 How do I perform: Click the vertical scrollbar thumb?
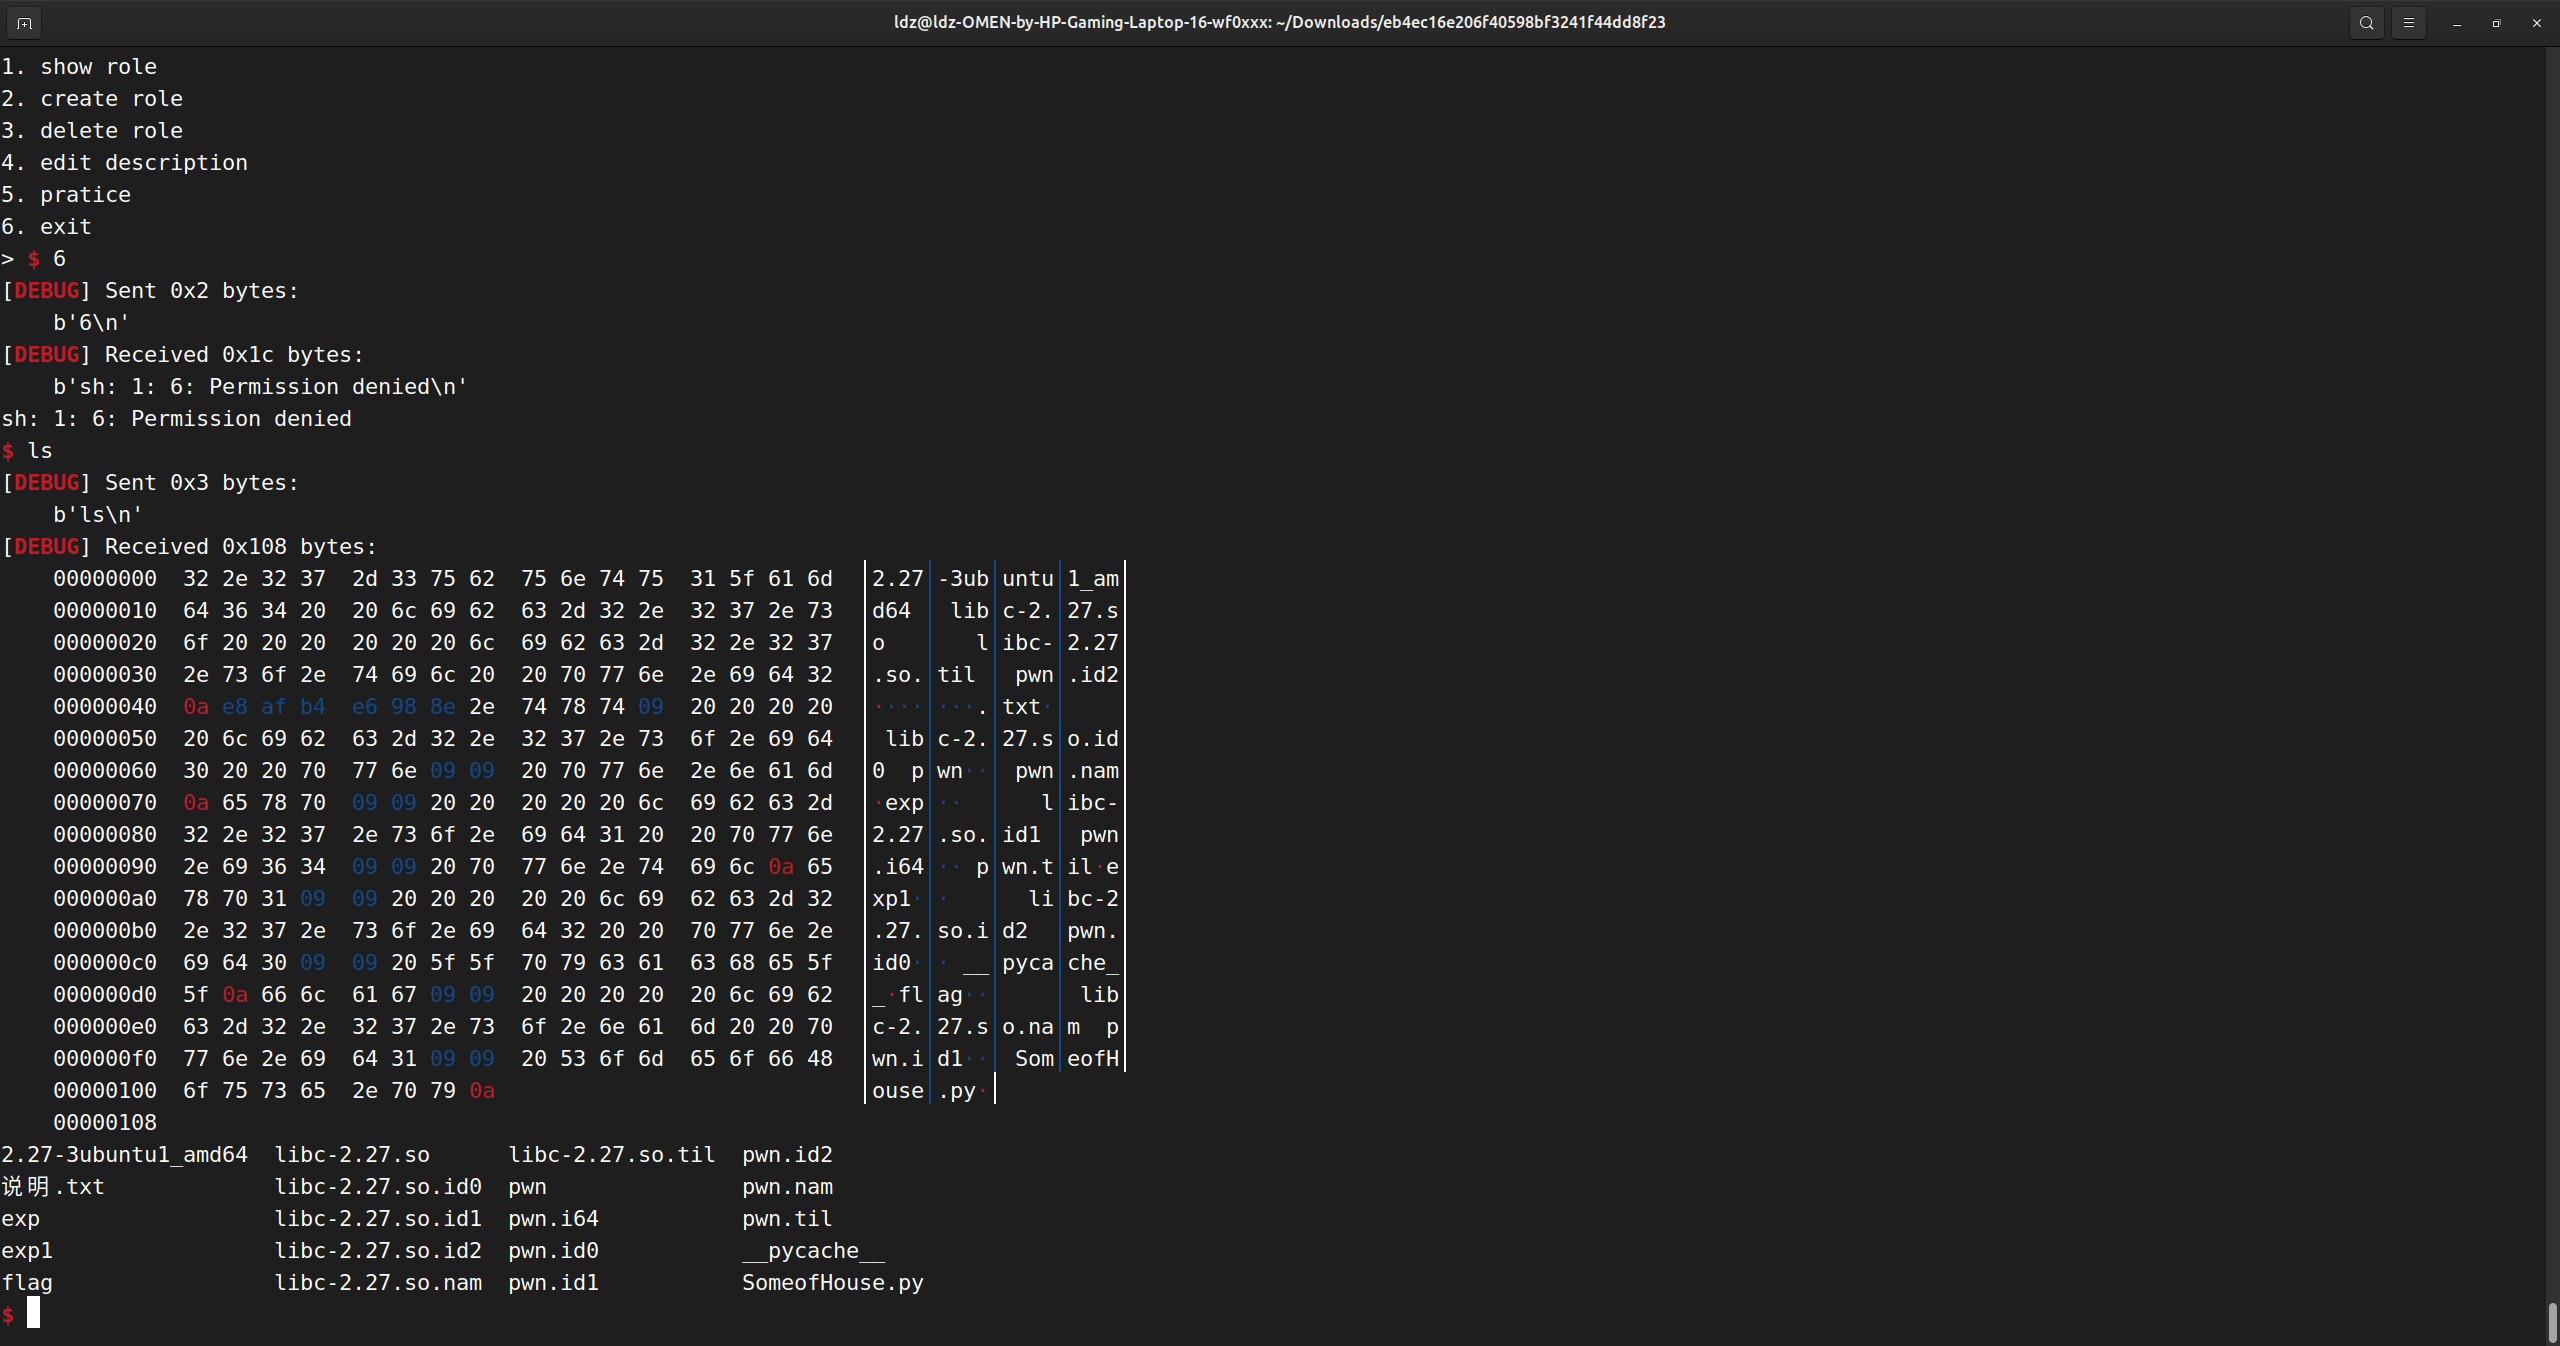2551,1322
